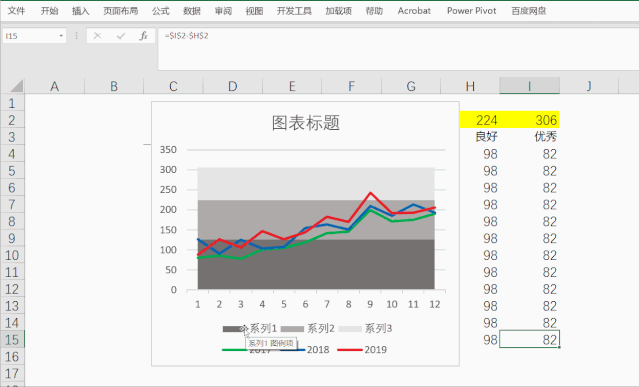The width and height of the screenshot is (639, 387).
Task: Select the 2018 blue legend entry
Action: [306, 350]
